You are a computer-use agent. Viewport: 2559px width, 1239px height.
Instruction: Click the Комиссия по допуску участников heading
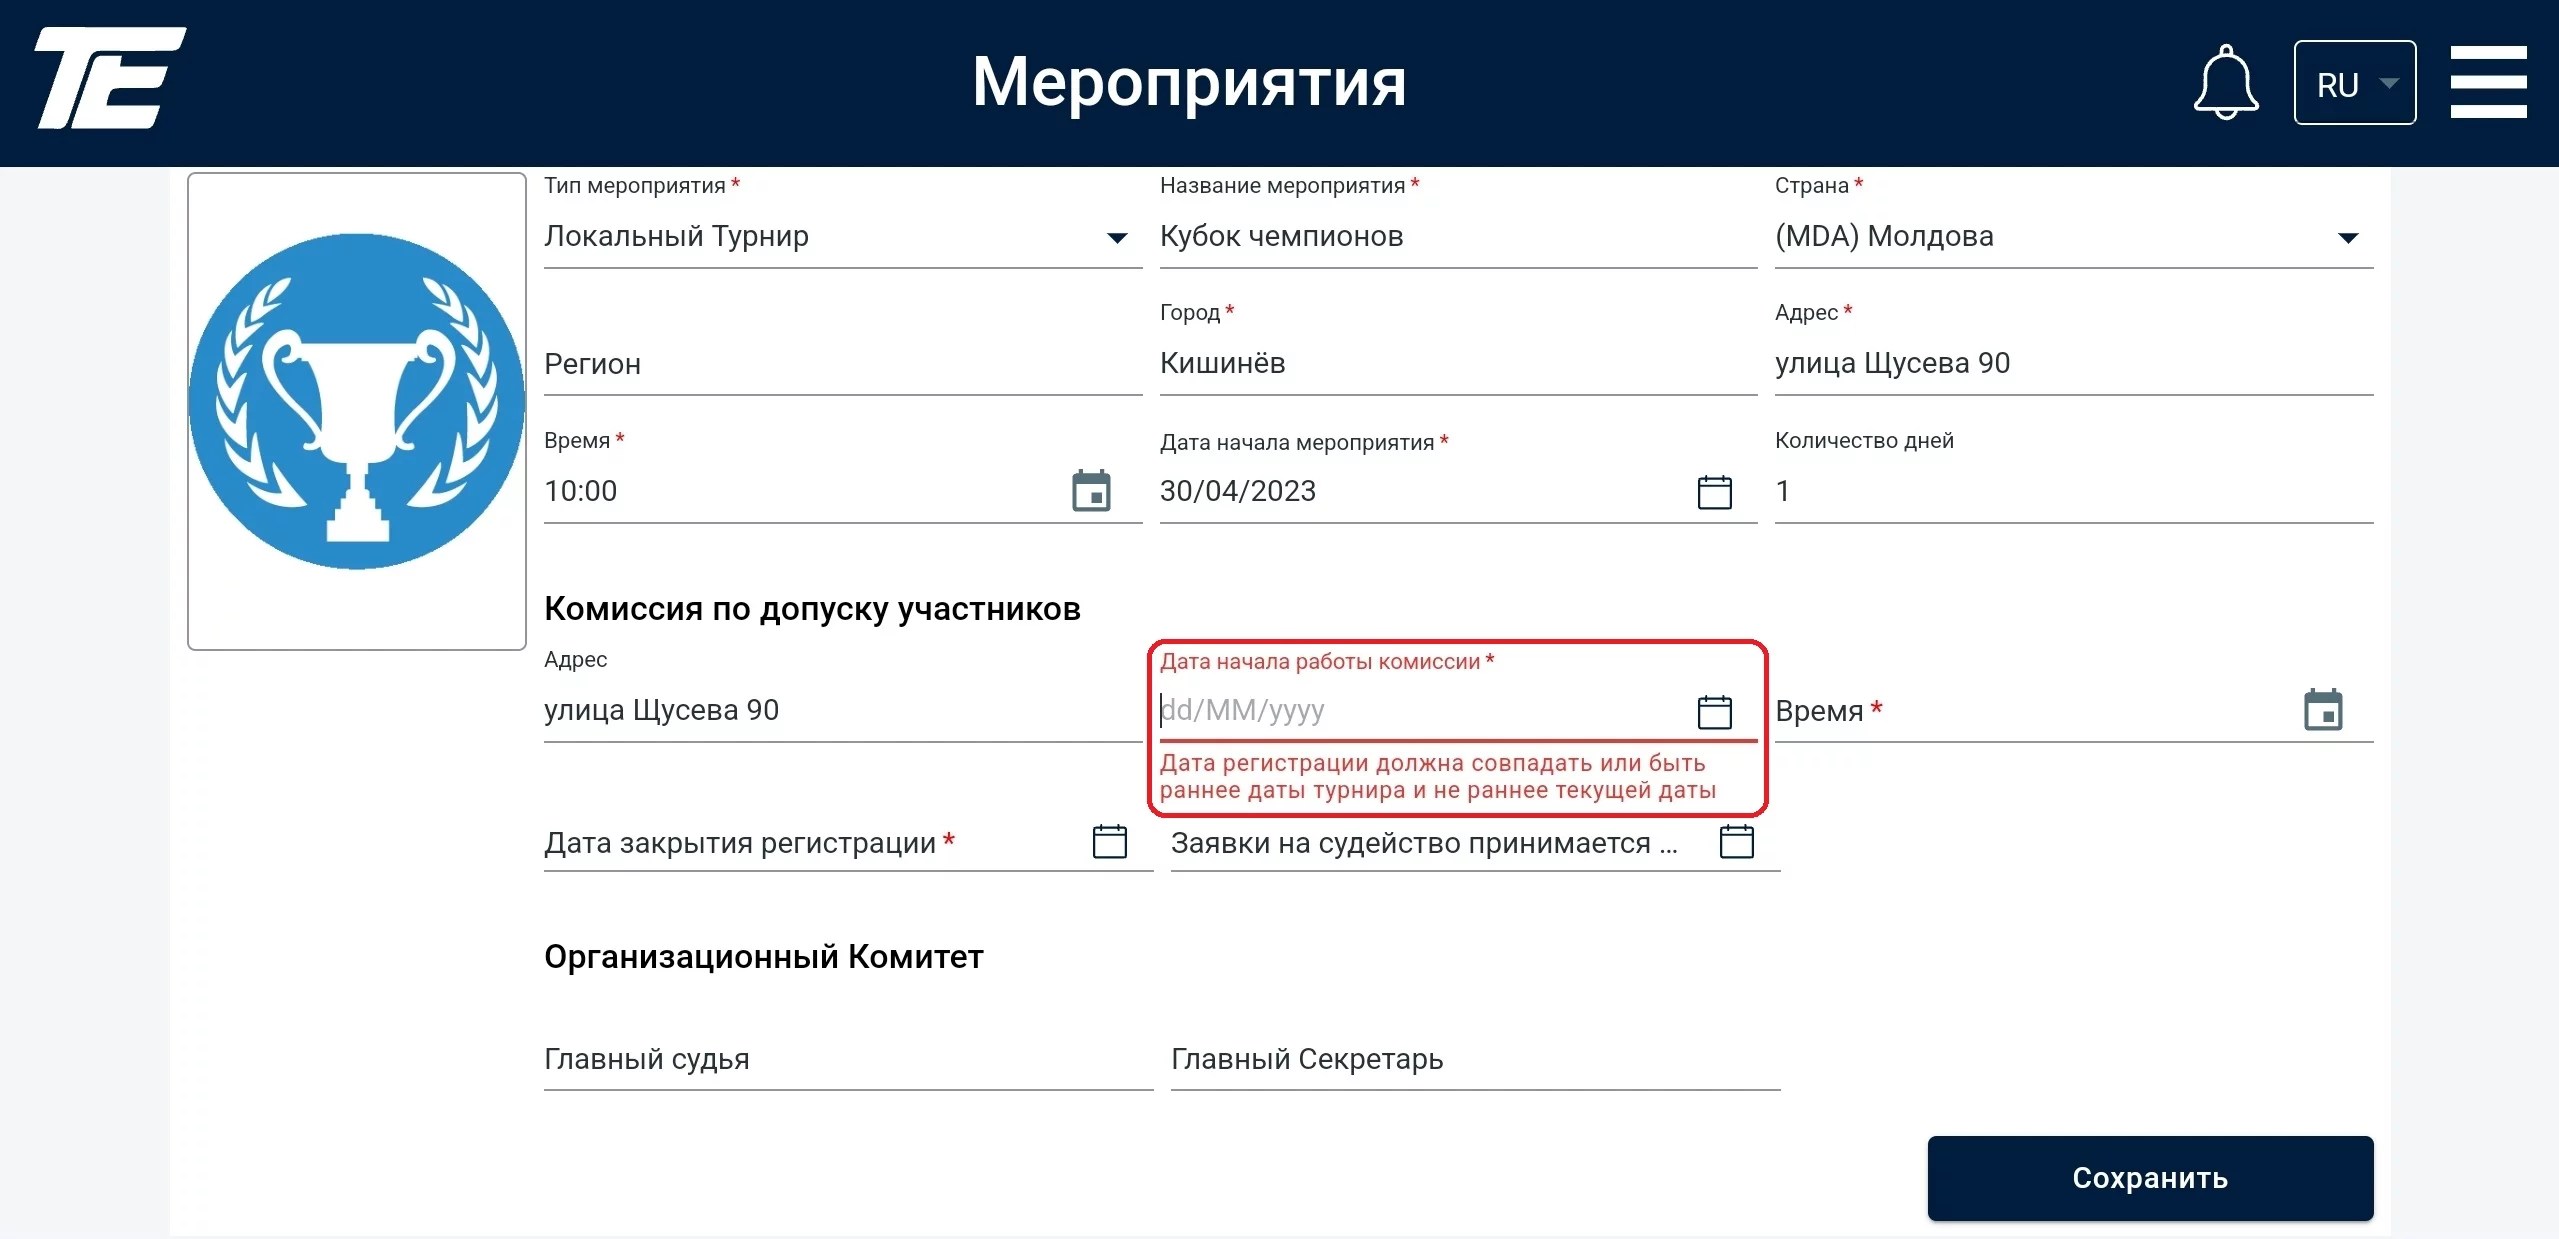812,609
